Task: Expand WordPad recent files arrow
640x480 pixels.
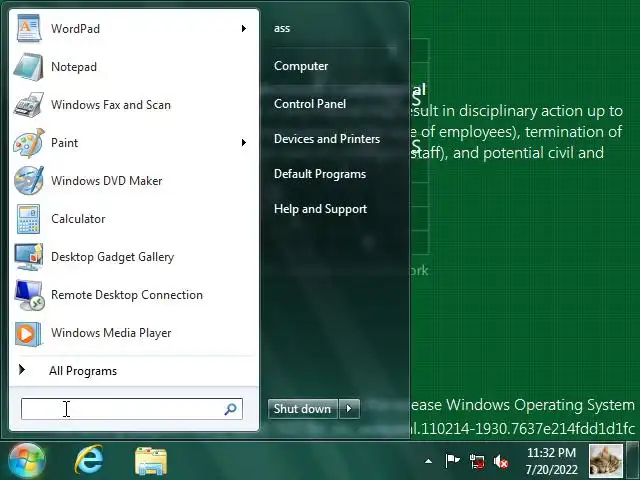Action: [x=244, y=28]
